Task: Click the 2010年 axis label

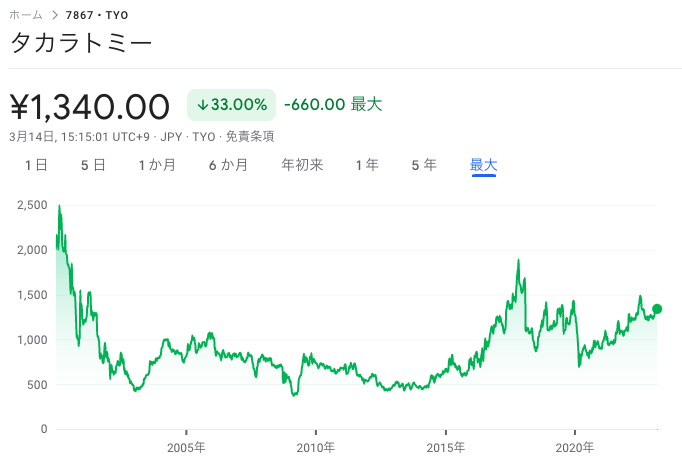Action: tap(316, 447)
